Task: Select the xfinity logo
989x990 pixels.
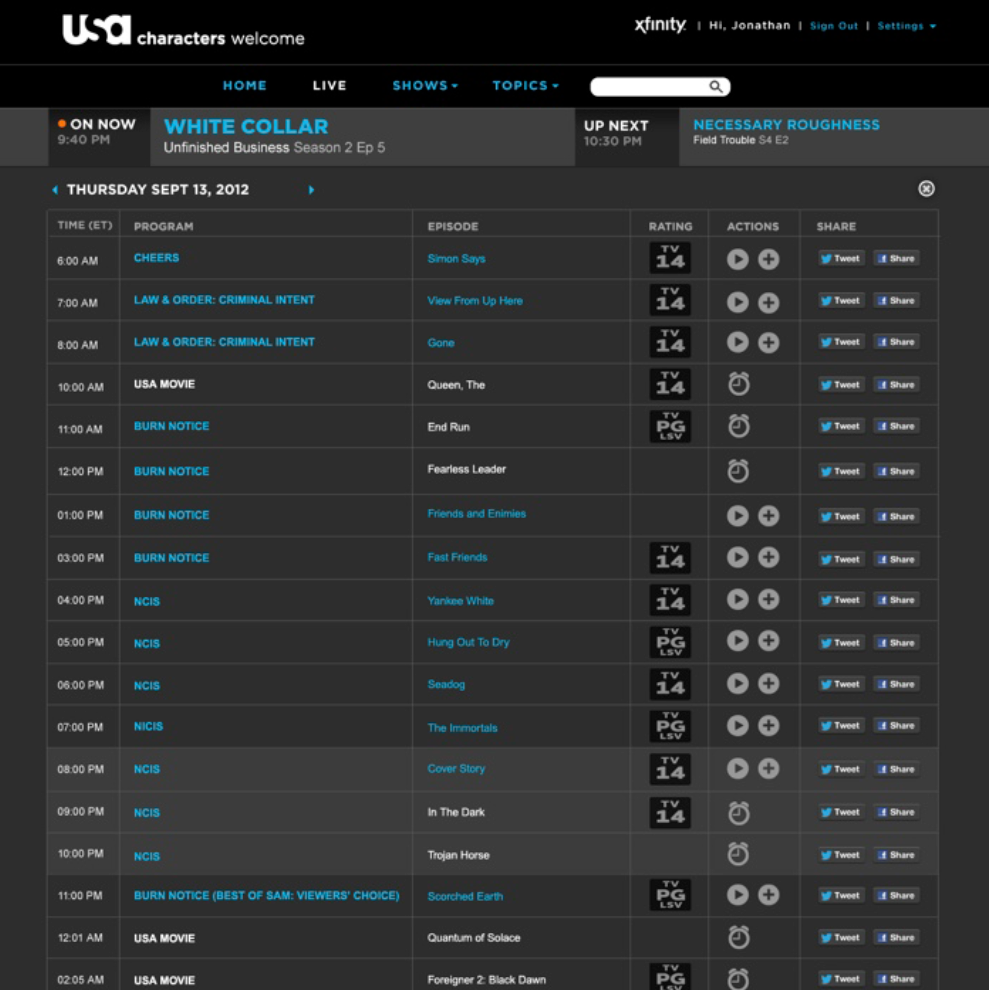Action: click(661, 25)
